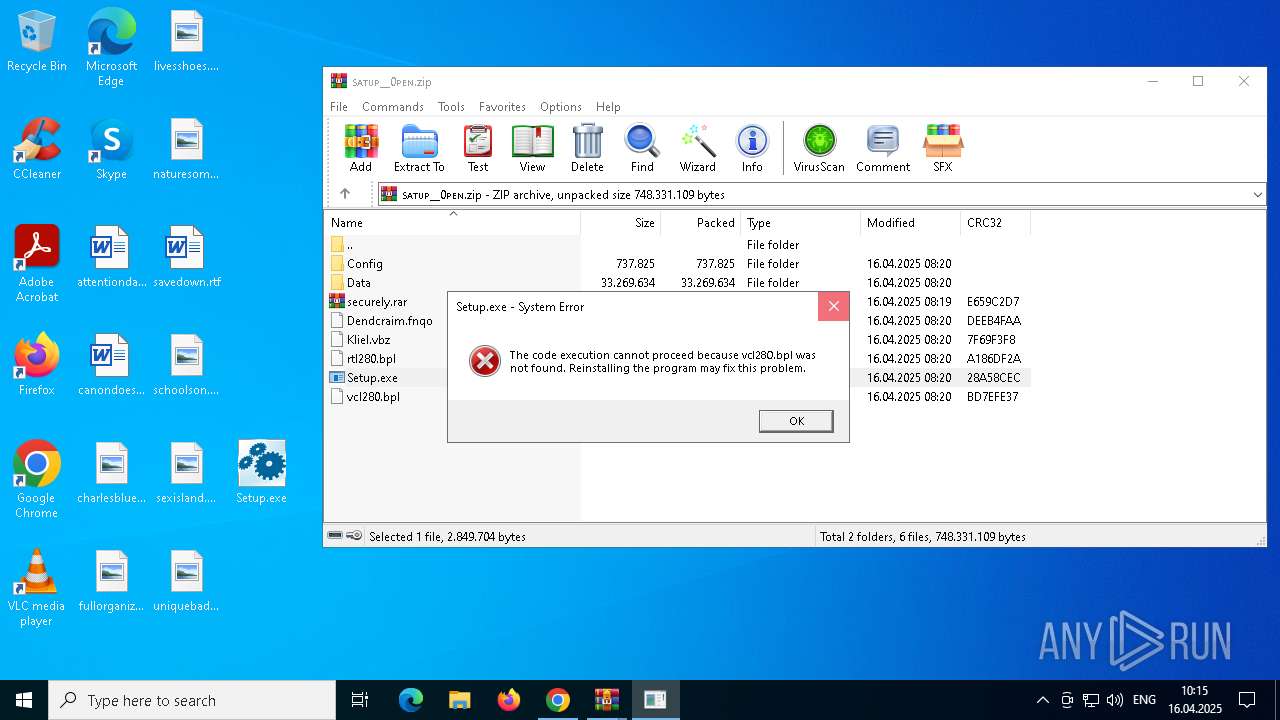The width and height of the screenshot is (1280, 720).
Task: Open Task View on the taskbar
Action: click(x=360, y=700)
